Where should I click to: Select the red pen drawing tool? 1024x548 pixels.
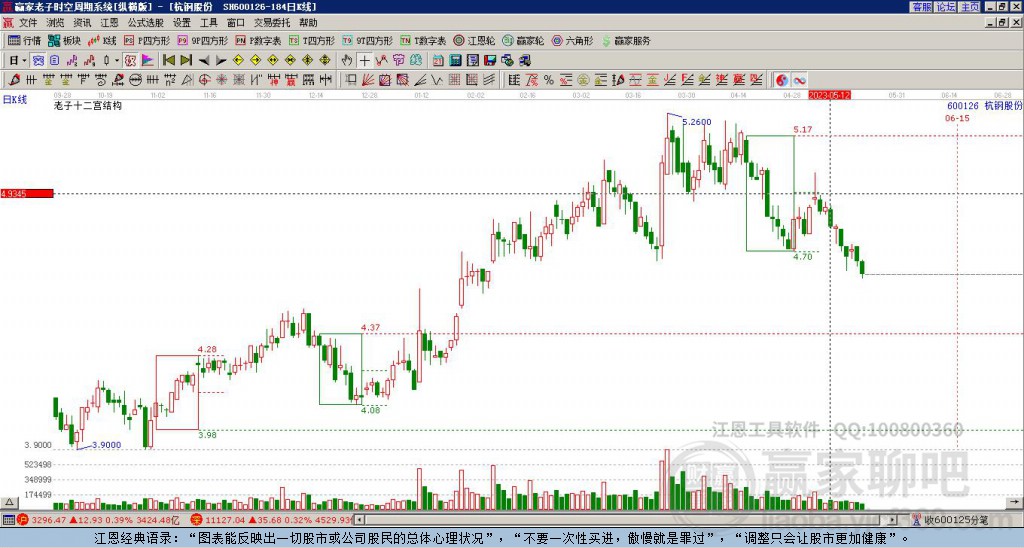[14, 80]
